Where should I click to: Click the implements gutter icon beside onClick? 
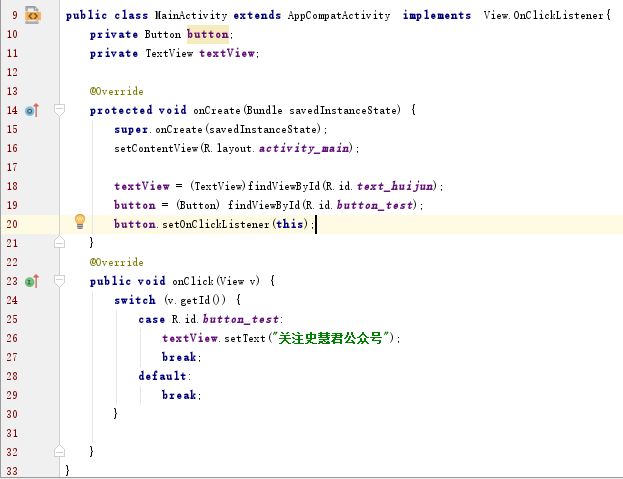(32, 281)
